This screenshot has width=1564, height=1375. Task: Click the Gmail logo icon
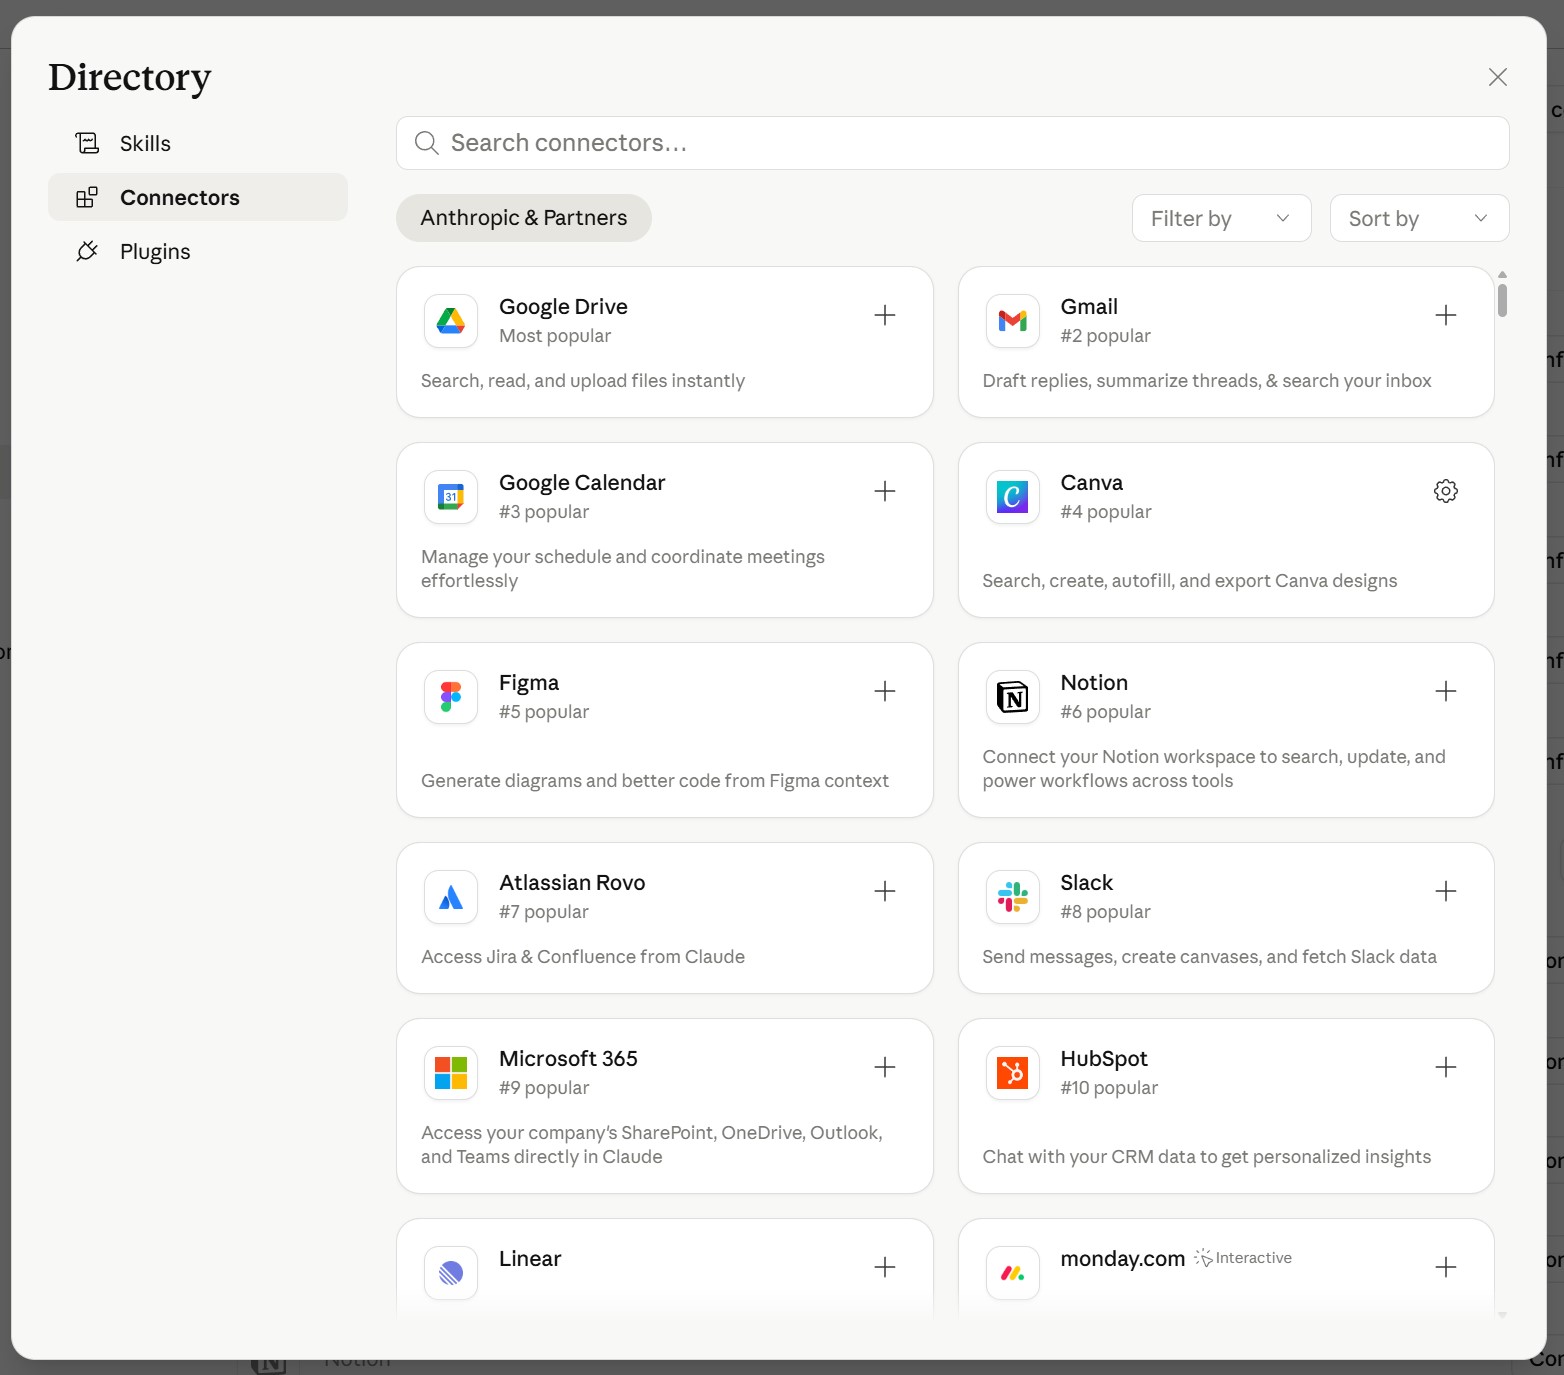tap(1013, 321)
